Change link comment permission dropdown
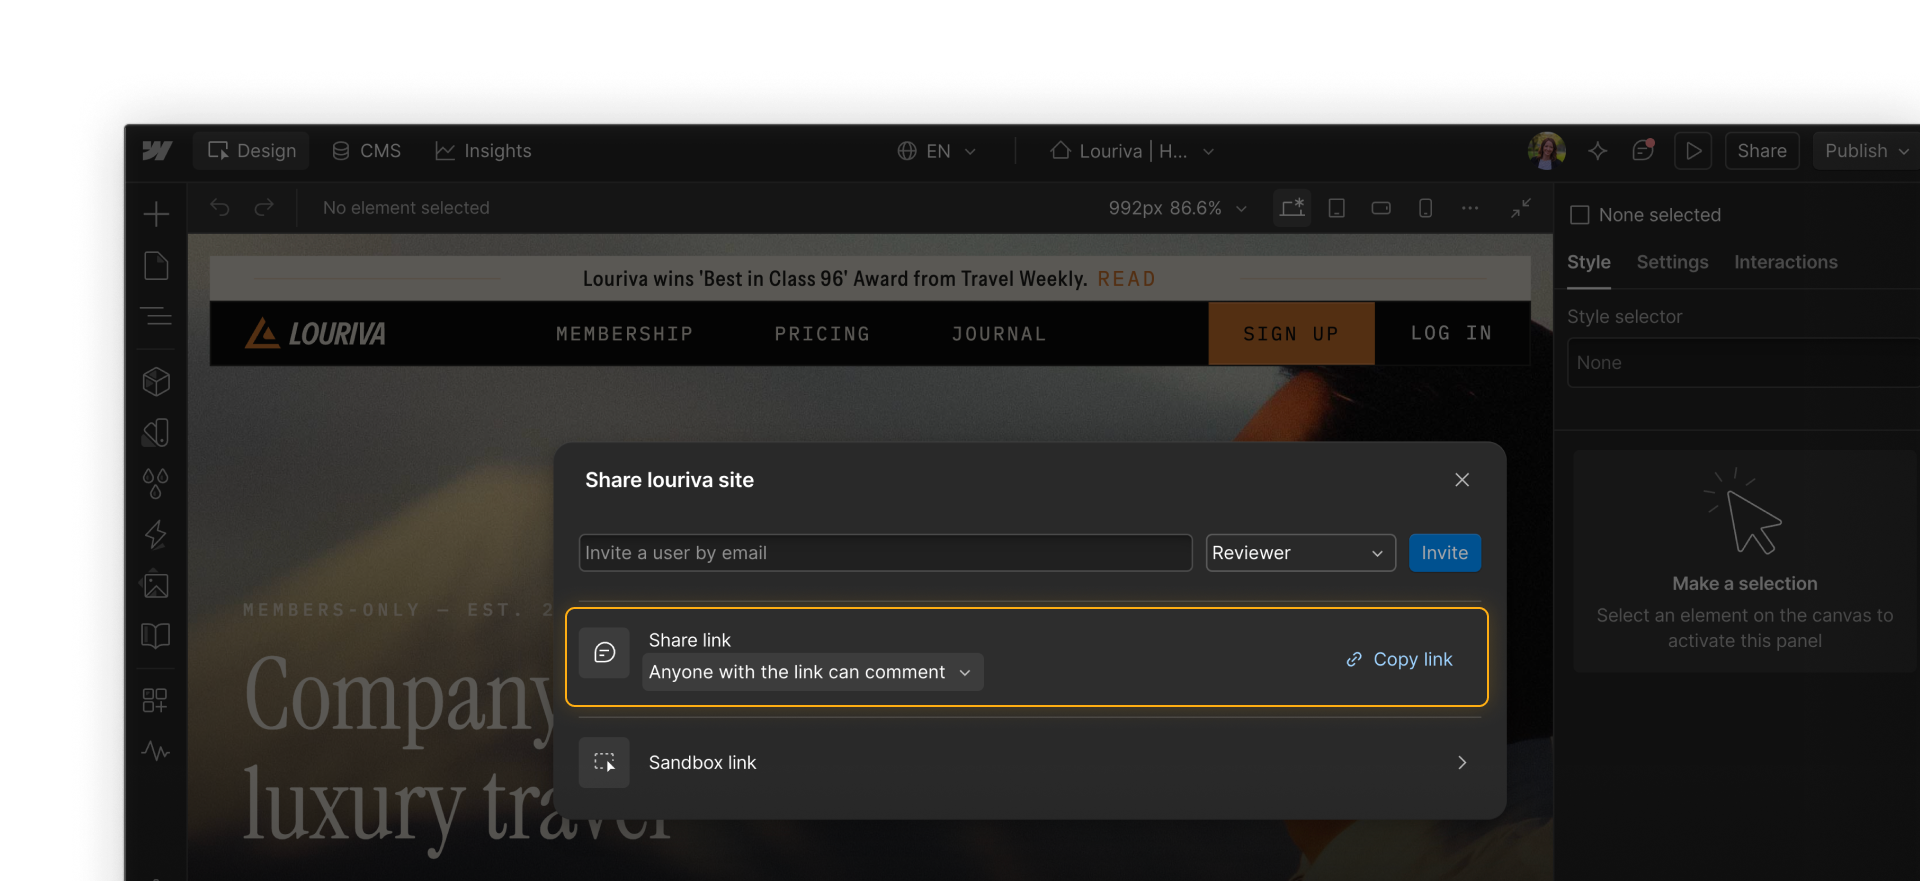1920x881 pixels. point(812,672)
